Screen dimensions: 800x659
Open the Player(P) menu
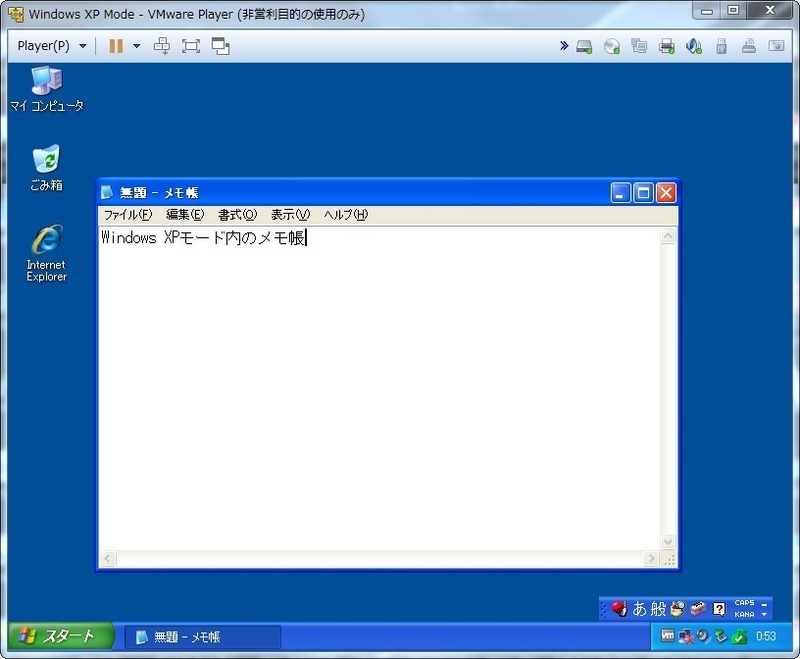[52, 46]
